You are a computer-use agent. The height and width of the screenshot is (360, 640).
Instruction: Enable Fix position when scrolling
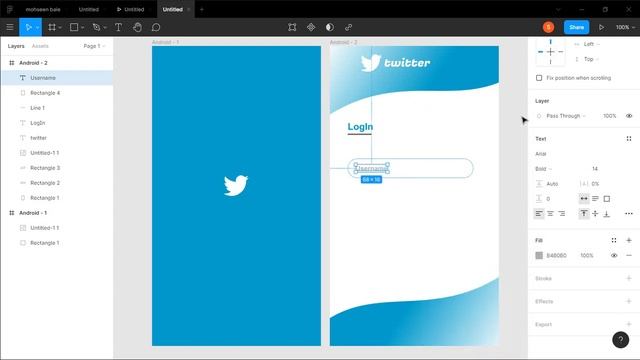[539, 78]
